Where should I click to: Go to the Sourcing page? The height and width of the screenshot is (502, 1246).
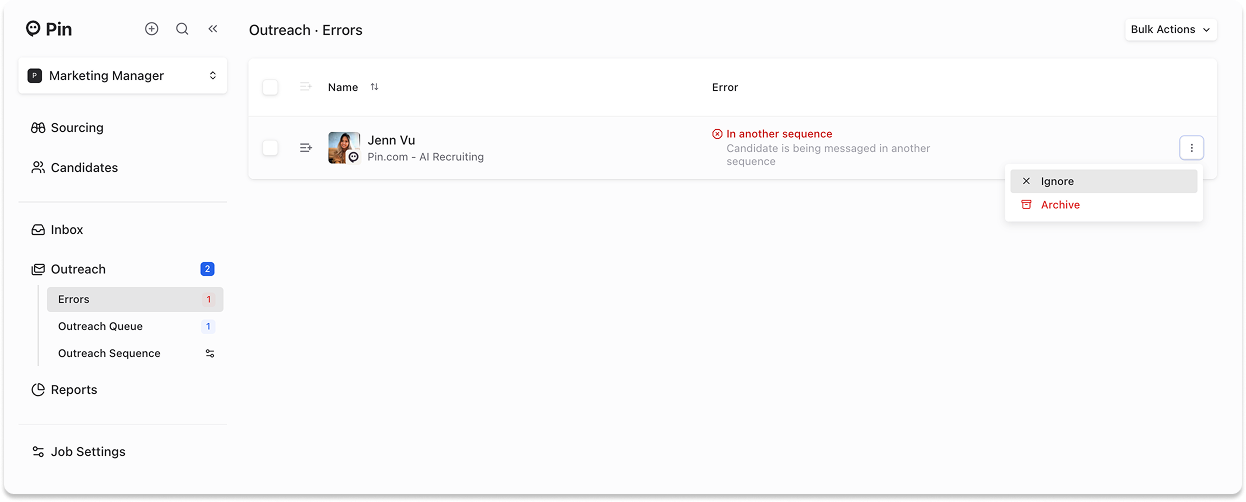click(77, 128)
